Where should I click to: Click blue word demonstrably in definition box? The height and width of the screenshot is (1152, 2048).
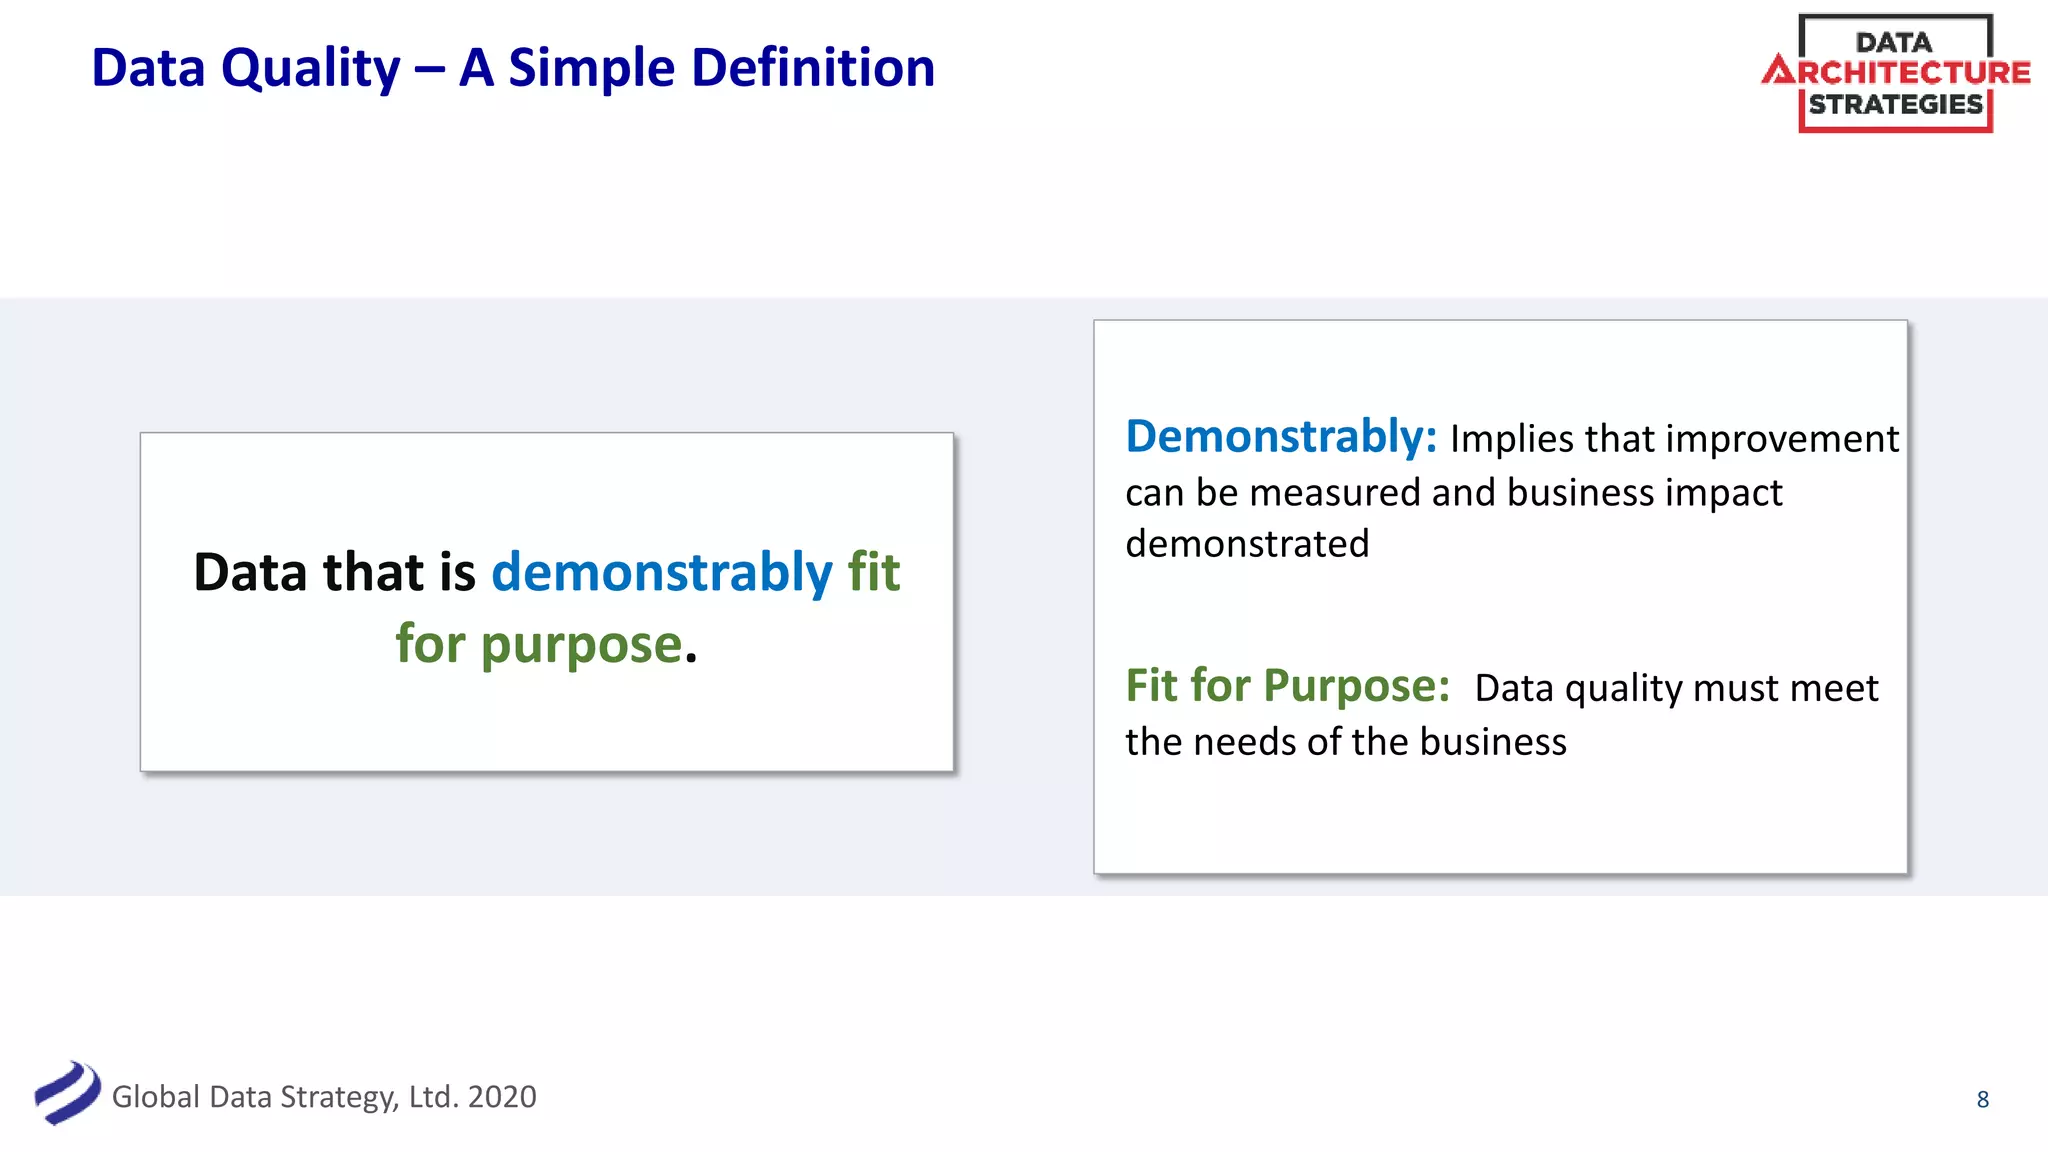(661, 572)
